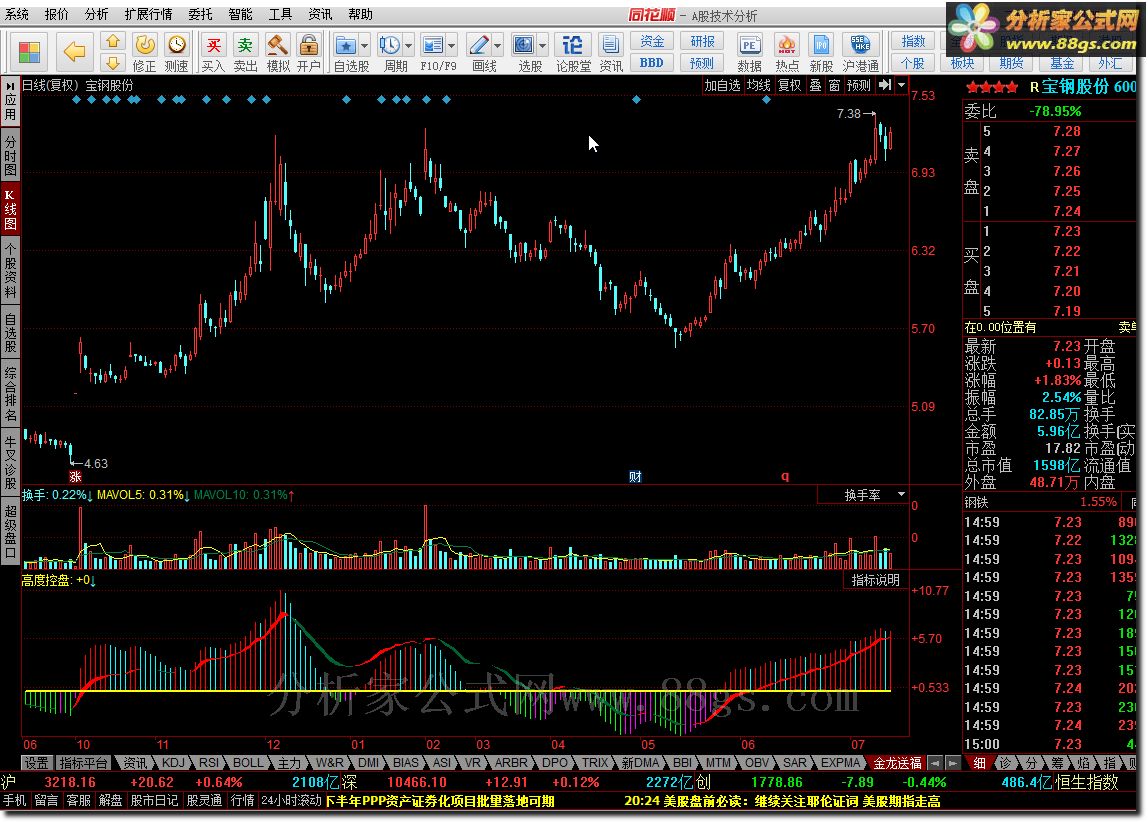Image resolution: width=1148 pixels, height=822 pixels.
Task: Toggle 应用 sidebar panel
Action: point(10,102)
